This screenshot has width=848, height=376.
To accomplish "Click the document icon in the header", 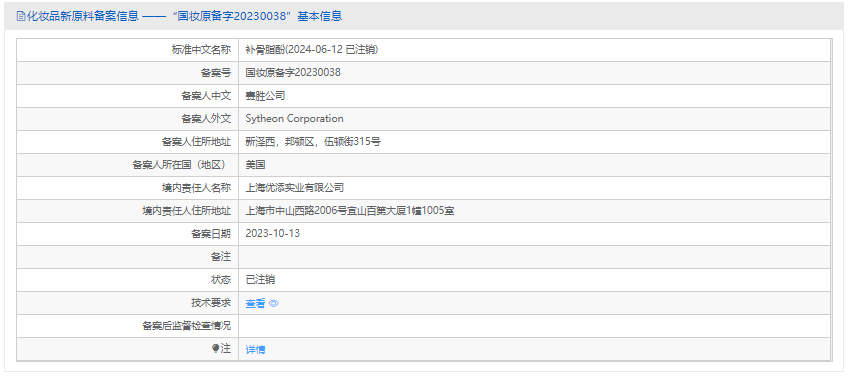I will click(x=21, y=16).
